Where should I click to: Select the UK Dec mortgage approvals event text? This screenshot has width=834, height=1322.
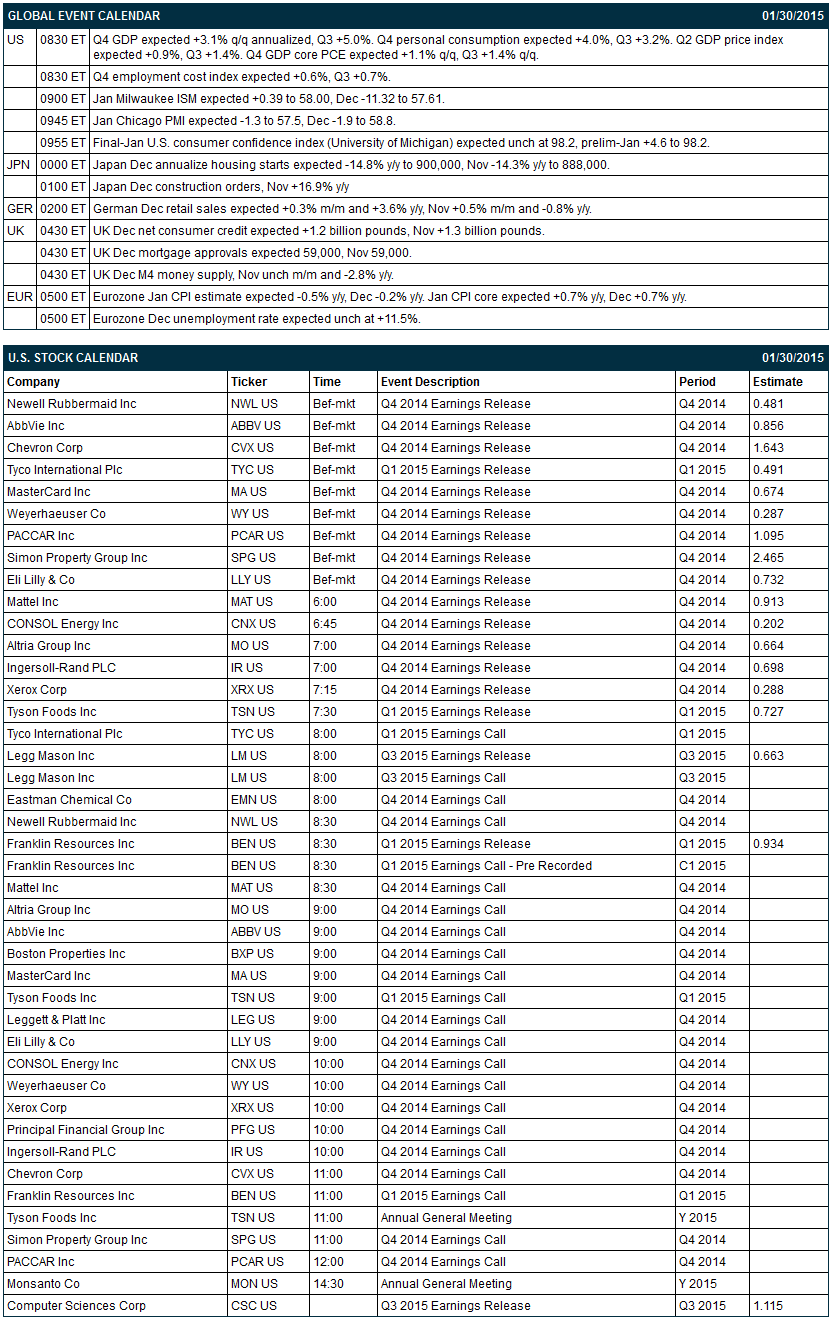252,253
